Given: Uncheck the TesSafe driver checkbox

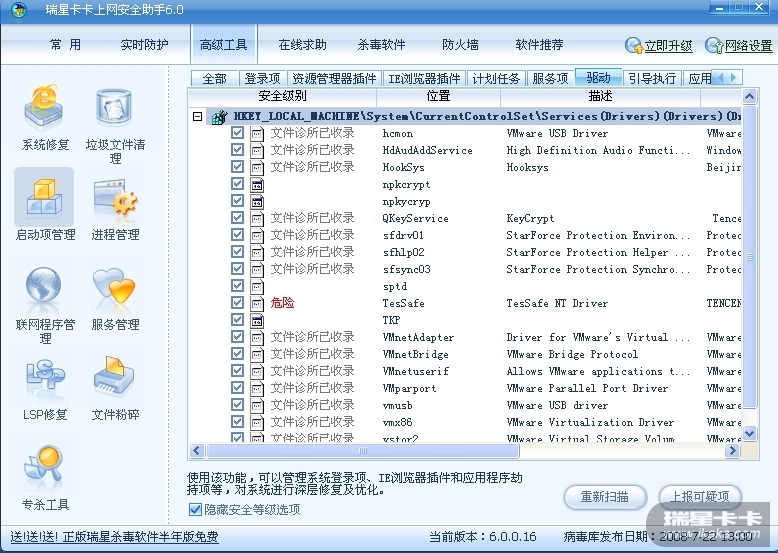Looking at the screenshot, I should click(x=237, y=302).
